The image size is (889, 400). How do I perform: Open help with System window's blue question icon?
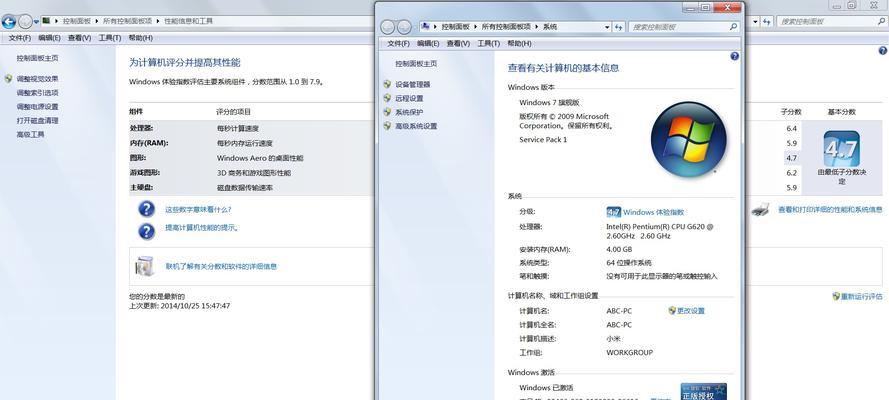735,56
